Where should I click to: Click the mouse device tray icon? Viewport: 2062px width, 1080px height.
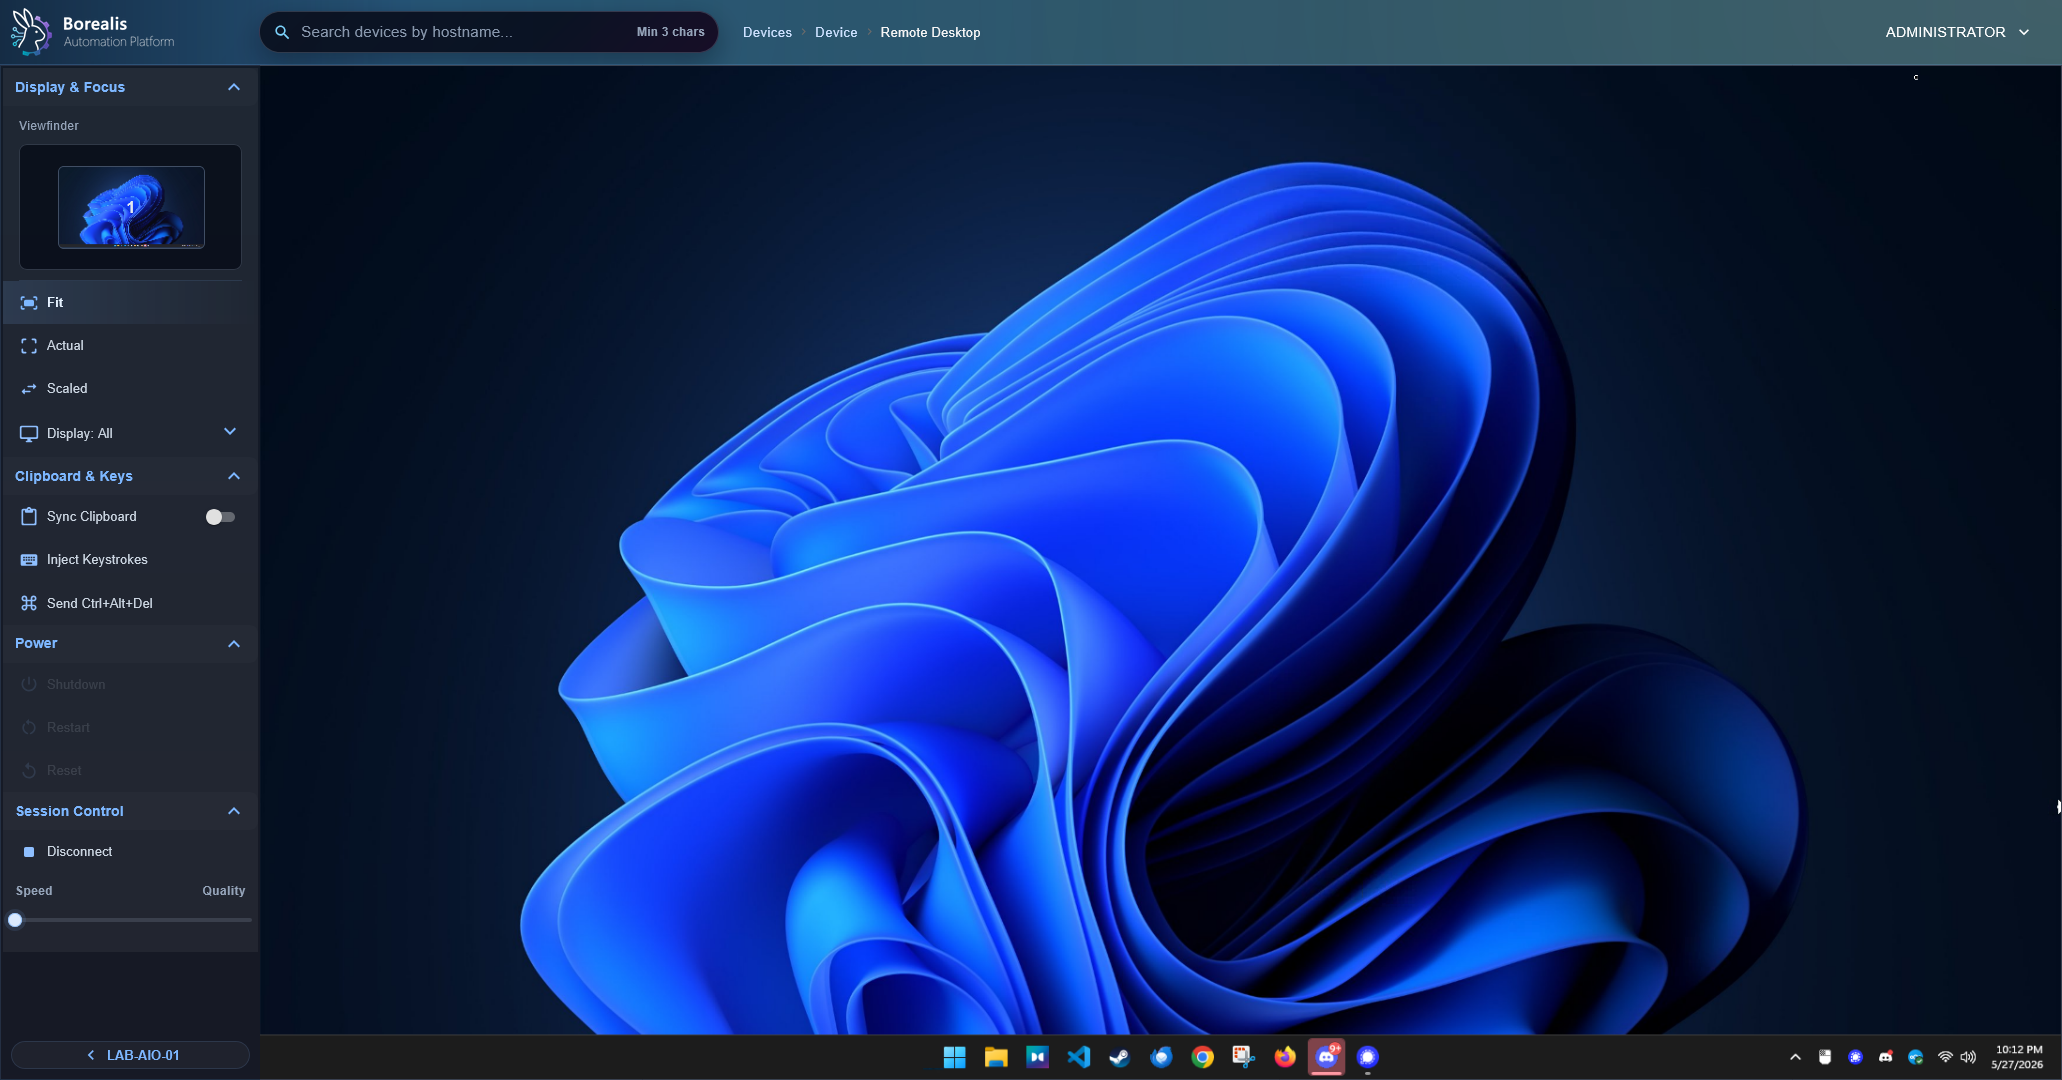tap(1825, 1057)
